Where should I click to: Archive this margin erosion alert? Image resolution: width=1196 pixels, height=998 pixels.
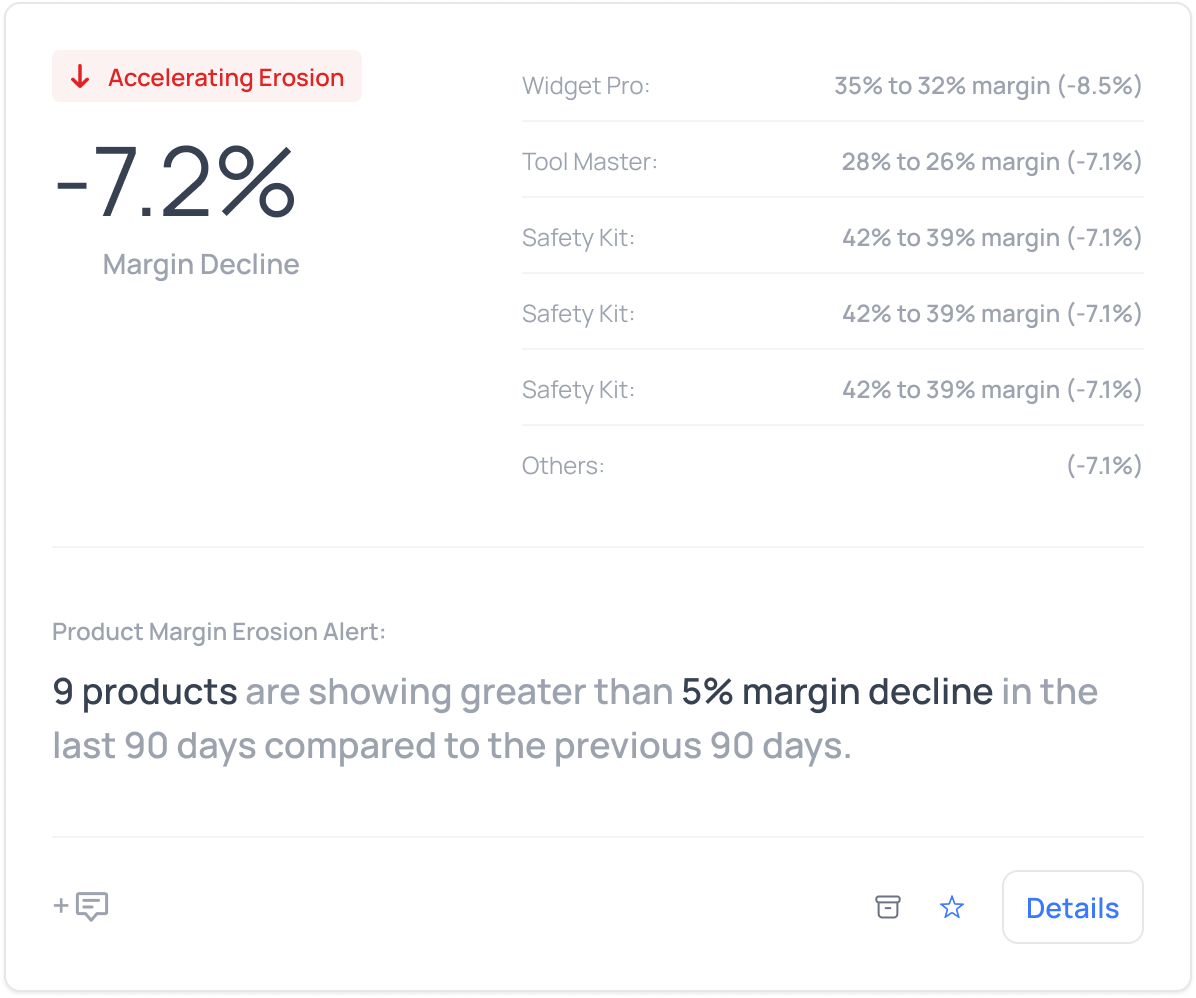coord(888,907)
